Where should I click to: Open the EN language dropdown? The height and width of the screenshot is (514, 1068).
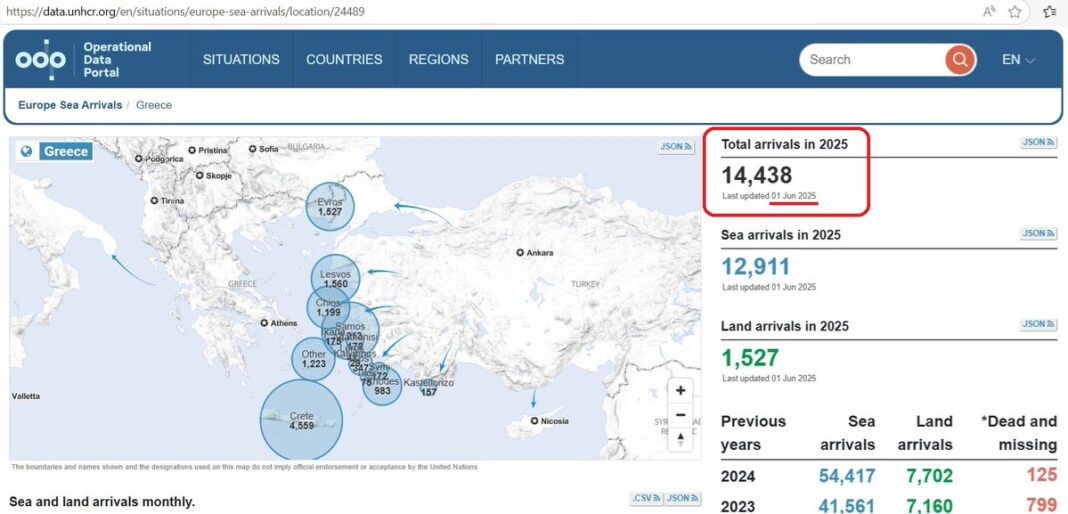click(1018, 60)
